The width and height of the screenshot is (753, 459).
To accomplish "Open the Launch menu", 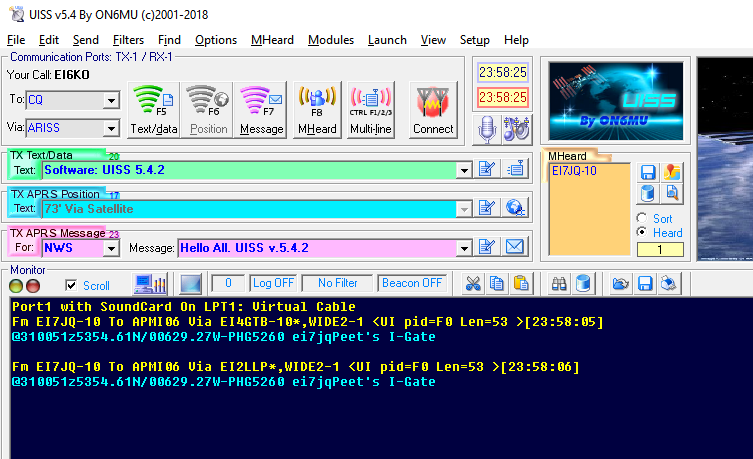I will click(387, 40).
